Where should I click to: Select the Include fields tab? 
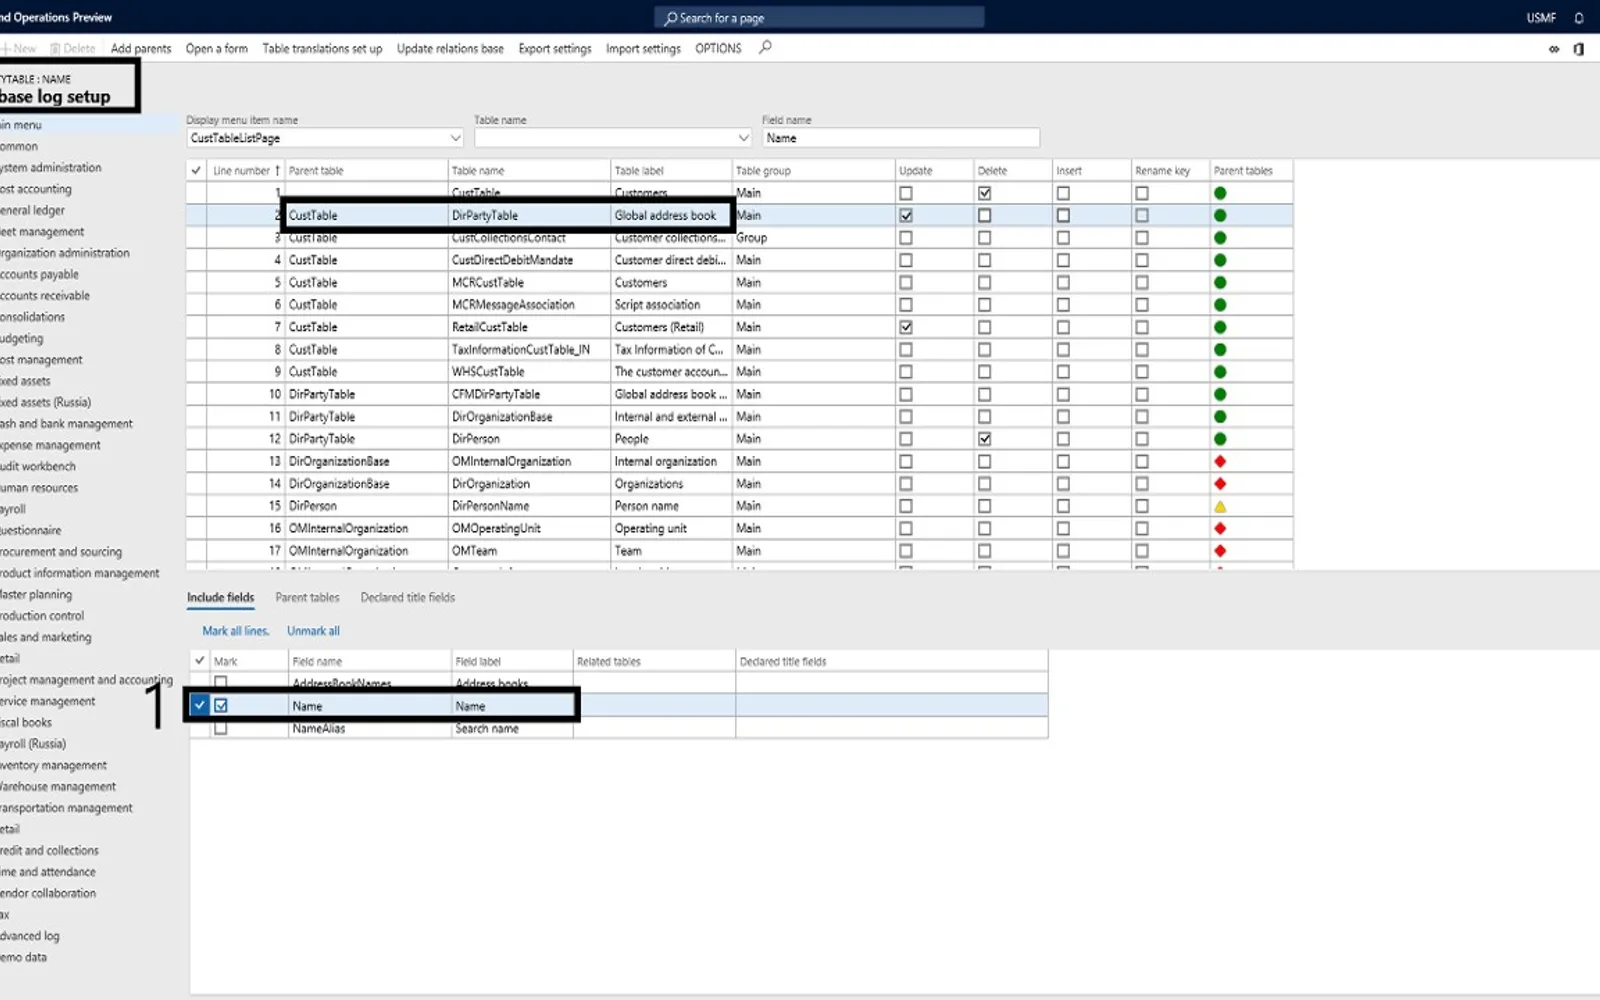[x=221, y=598]
